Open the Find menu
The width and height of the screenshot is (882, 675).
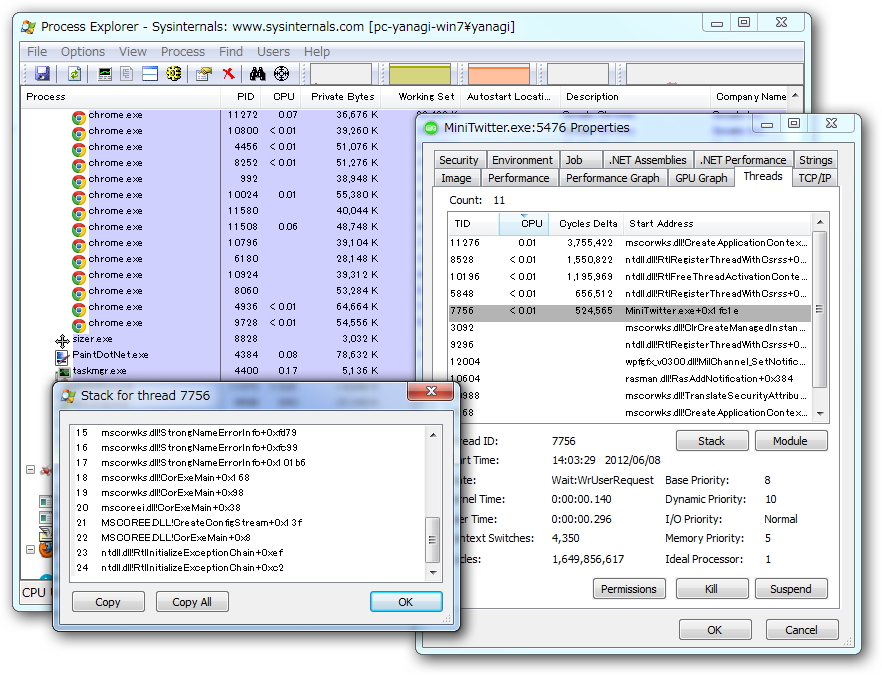(231, 52)
